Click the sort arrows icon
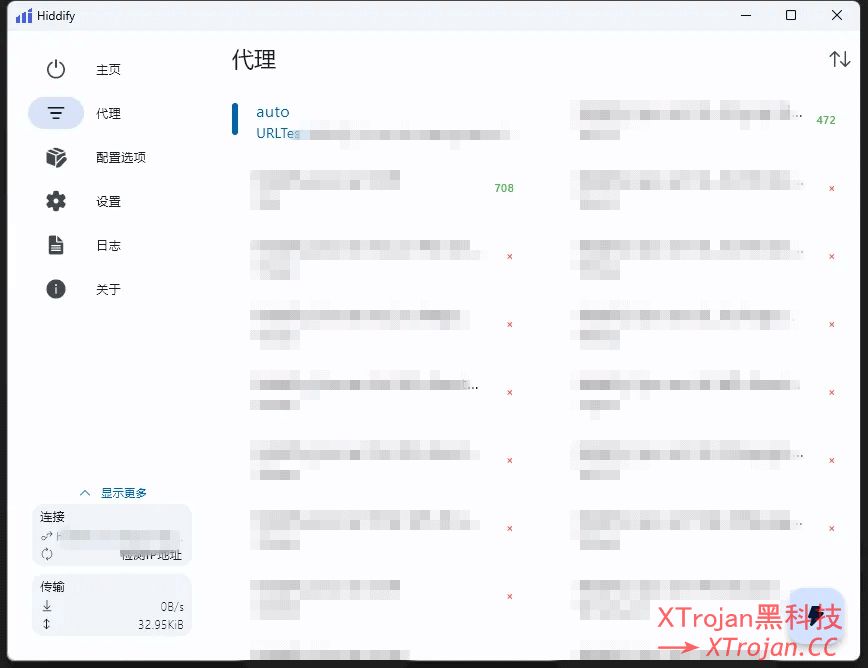Image resolution: width=868 pixels, height=668 pixels. [839, 59]
